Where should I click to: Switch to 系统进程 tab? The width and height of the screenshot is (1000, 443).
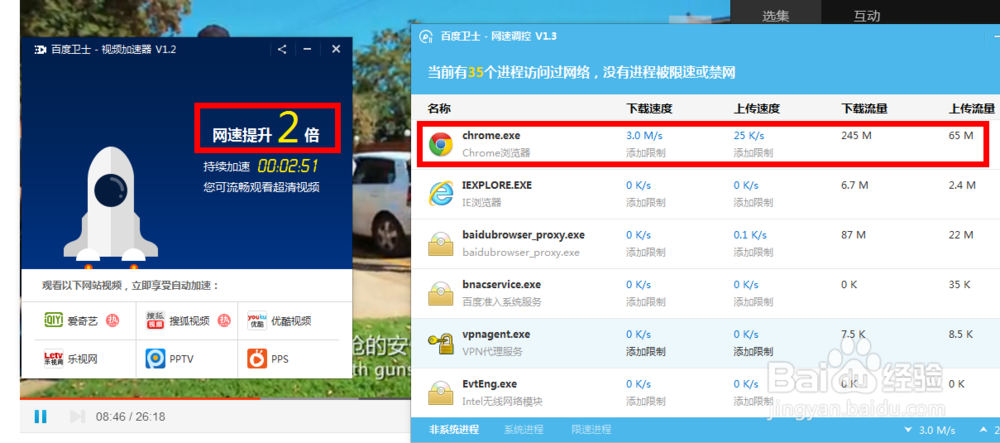point(524,430)
